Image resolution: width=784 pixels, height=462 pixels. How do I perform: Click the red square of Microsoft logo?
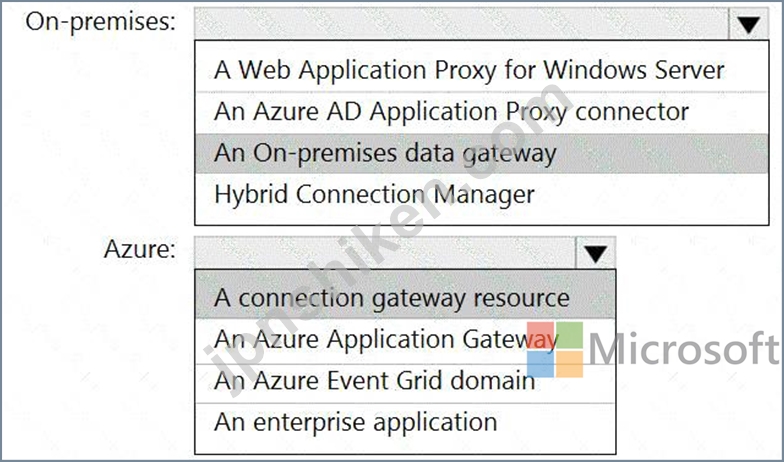[x=540, y=335]
